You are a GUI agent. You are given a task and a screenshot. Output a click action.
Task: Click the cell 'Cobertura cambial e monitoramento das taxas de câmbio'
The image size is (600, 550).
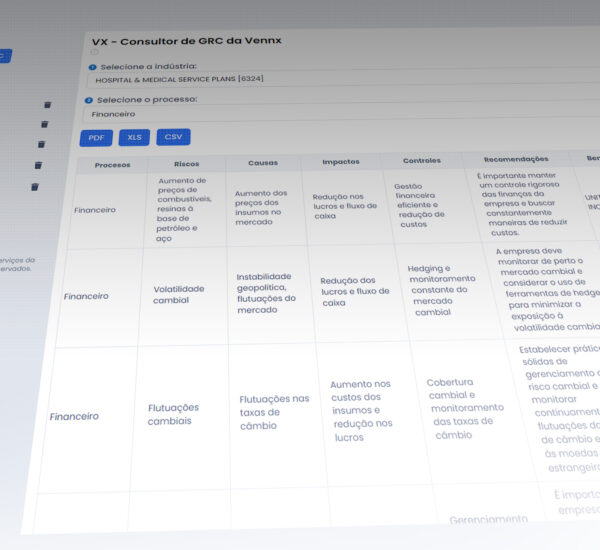click(465, 408)
